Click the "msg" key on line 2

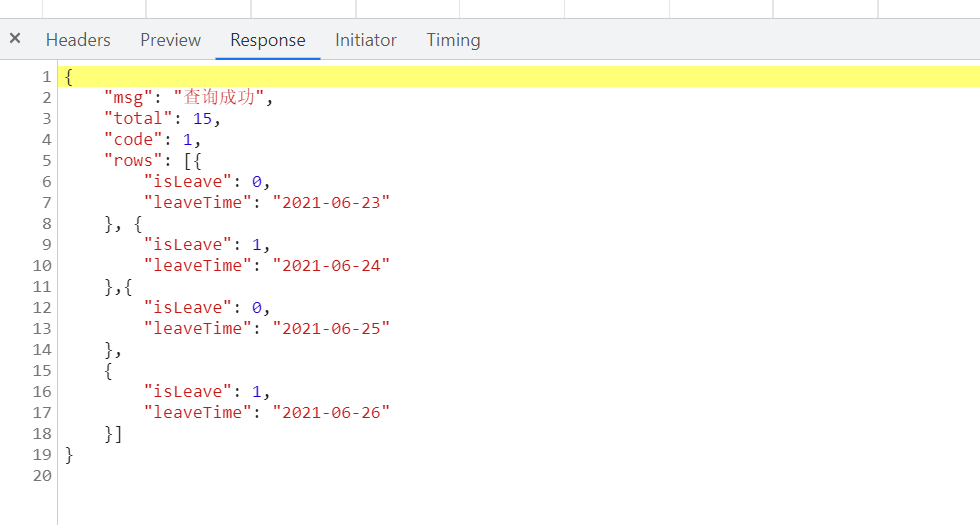(128, 98)
